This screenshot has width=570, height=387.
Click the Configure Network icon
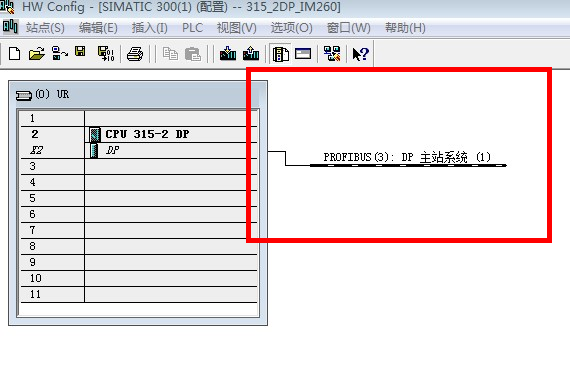pyautogui.click(x=332, y=54)
